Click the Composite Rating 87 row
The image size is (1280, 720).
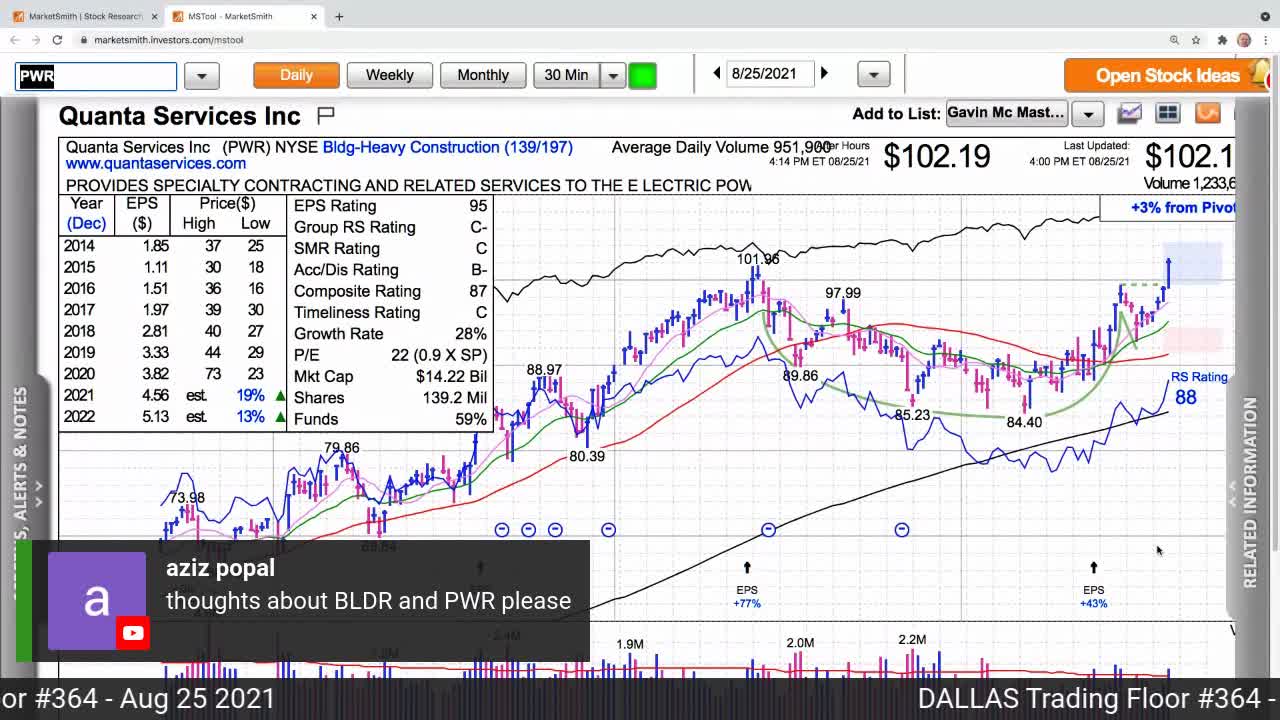pyautogui.click(x=390, y=291)
